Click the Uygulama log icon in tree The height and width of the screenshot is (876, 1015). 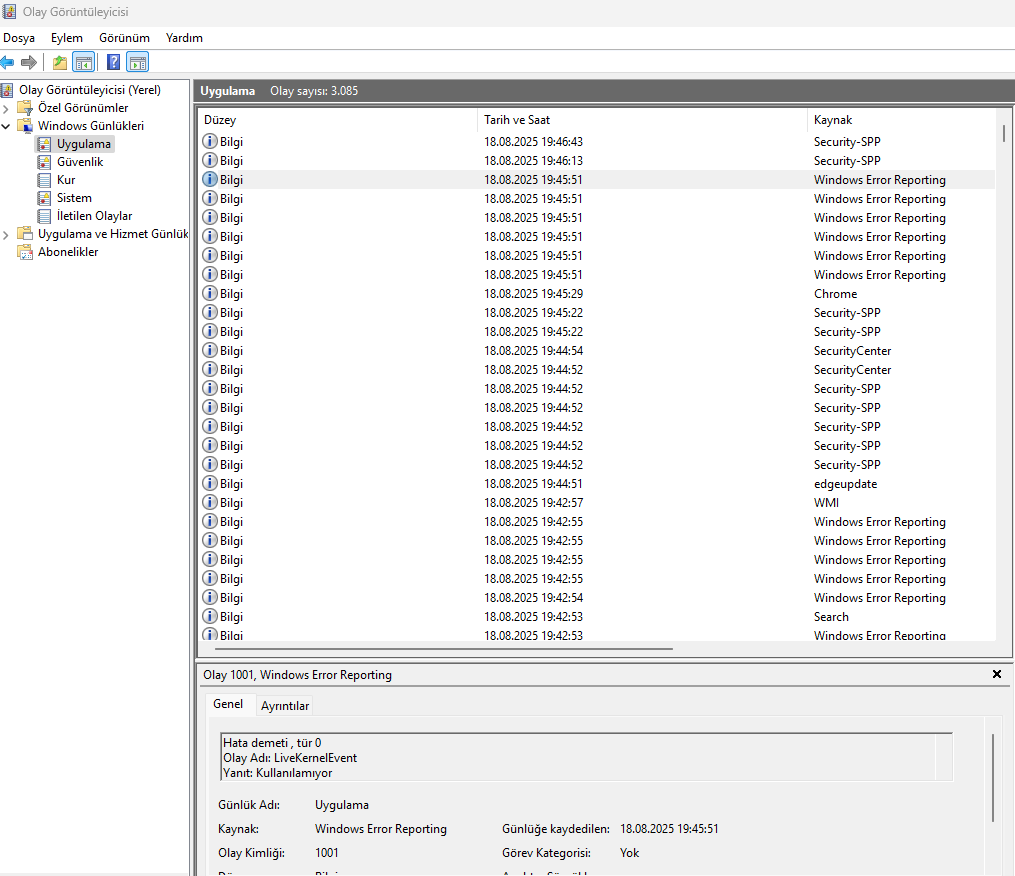pos(44,144)
